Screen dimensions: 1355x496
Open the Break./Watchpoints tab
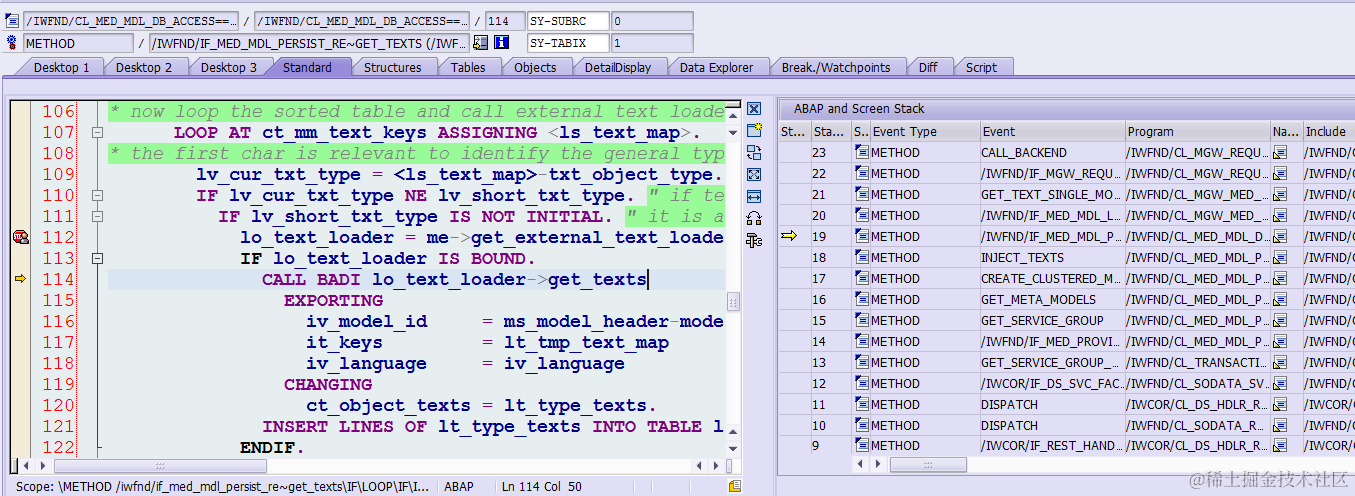tap(836, 67)
